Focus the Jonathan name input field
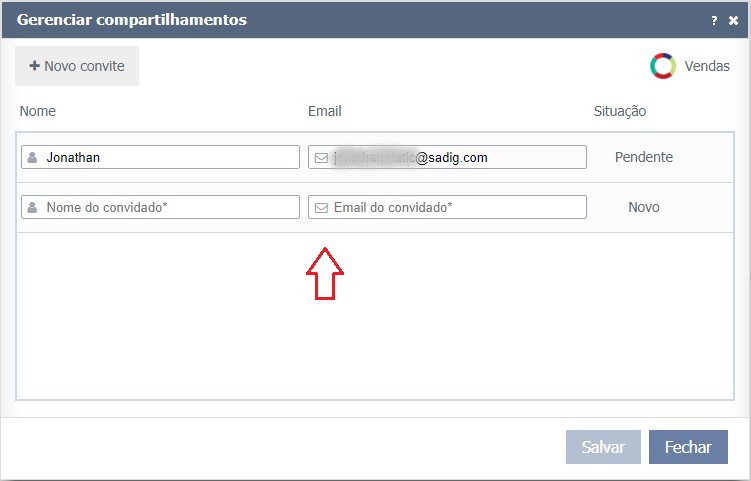The image size is (751, 481). point(170,157)
